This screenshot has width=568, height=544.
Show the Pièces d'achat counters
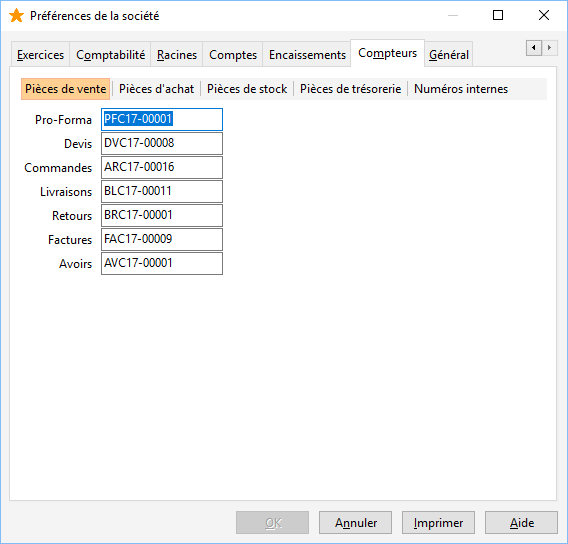(156, 89)
